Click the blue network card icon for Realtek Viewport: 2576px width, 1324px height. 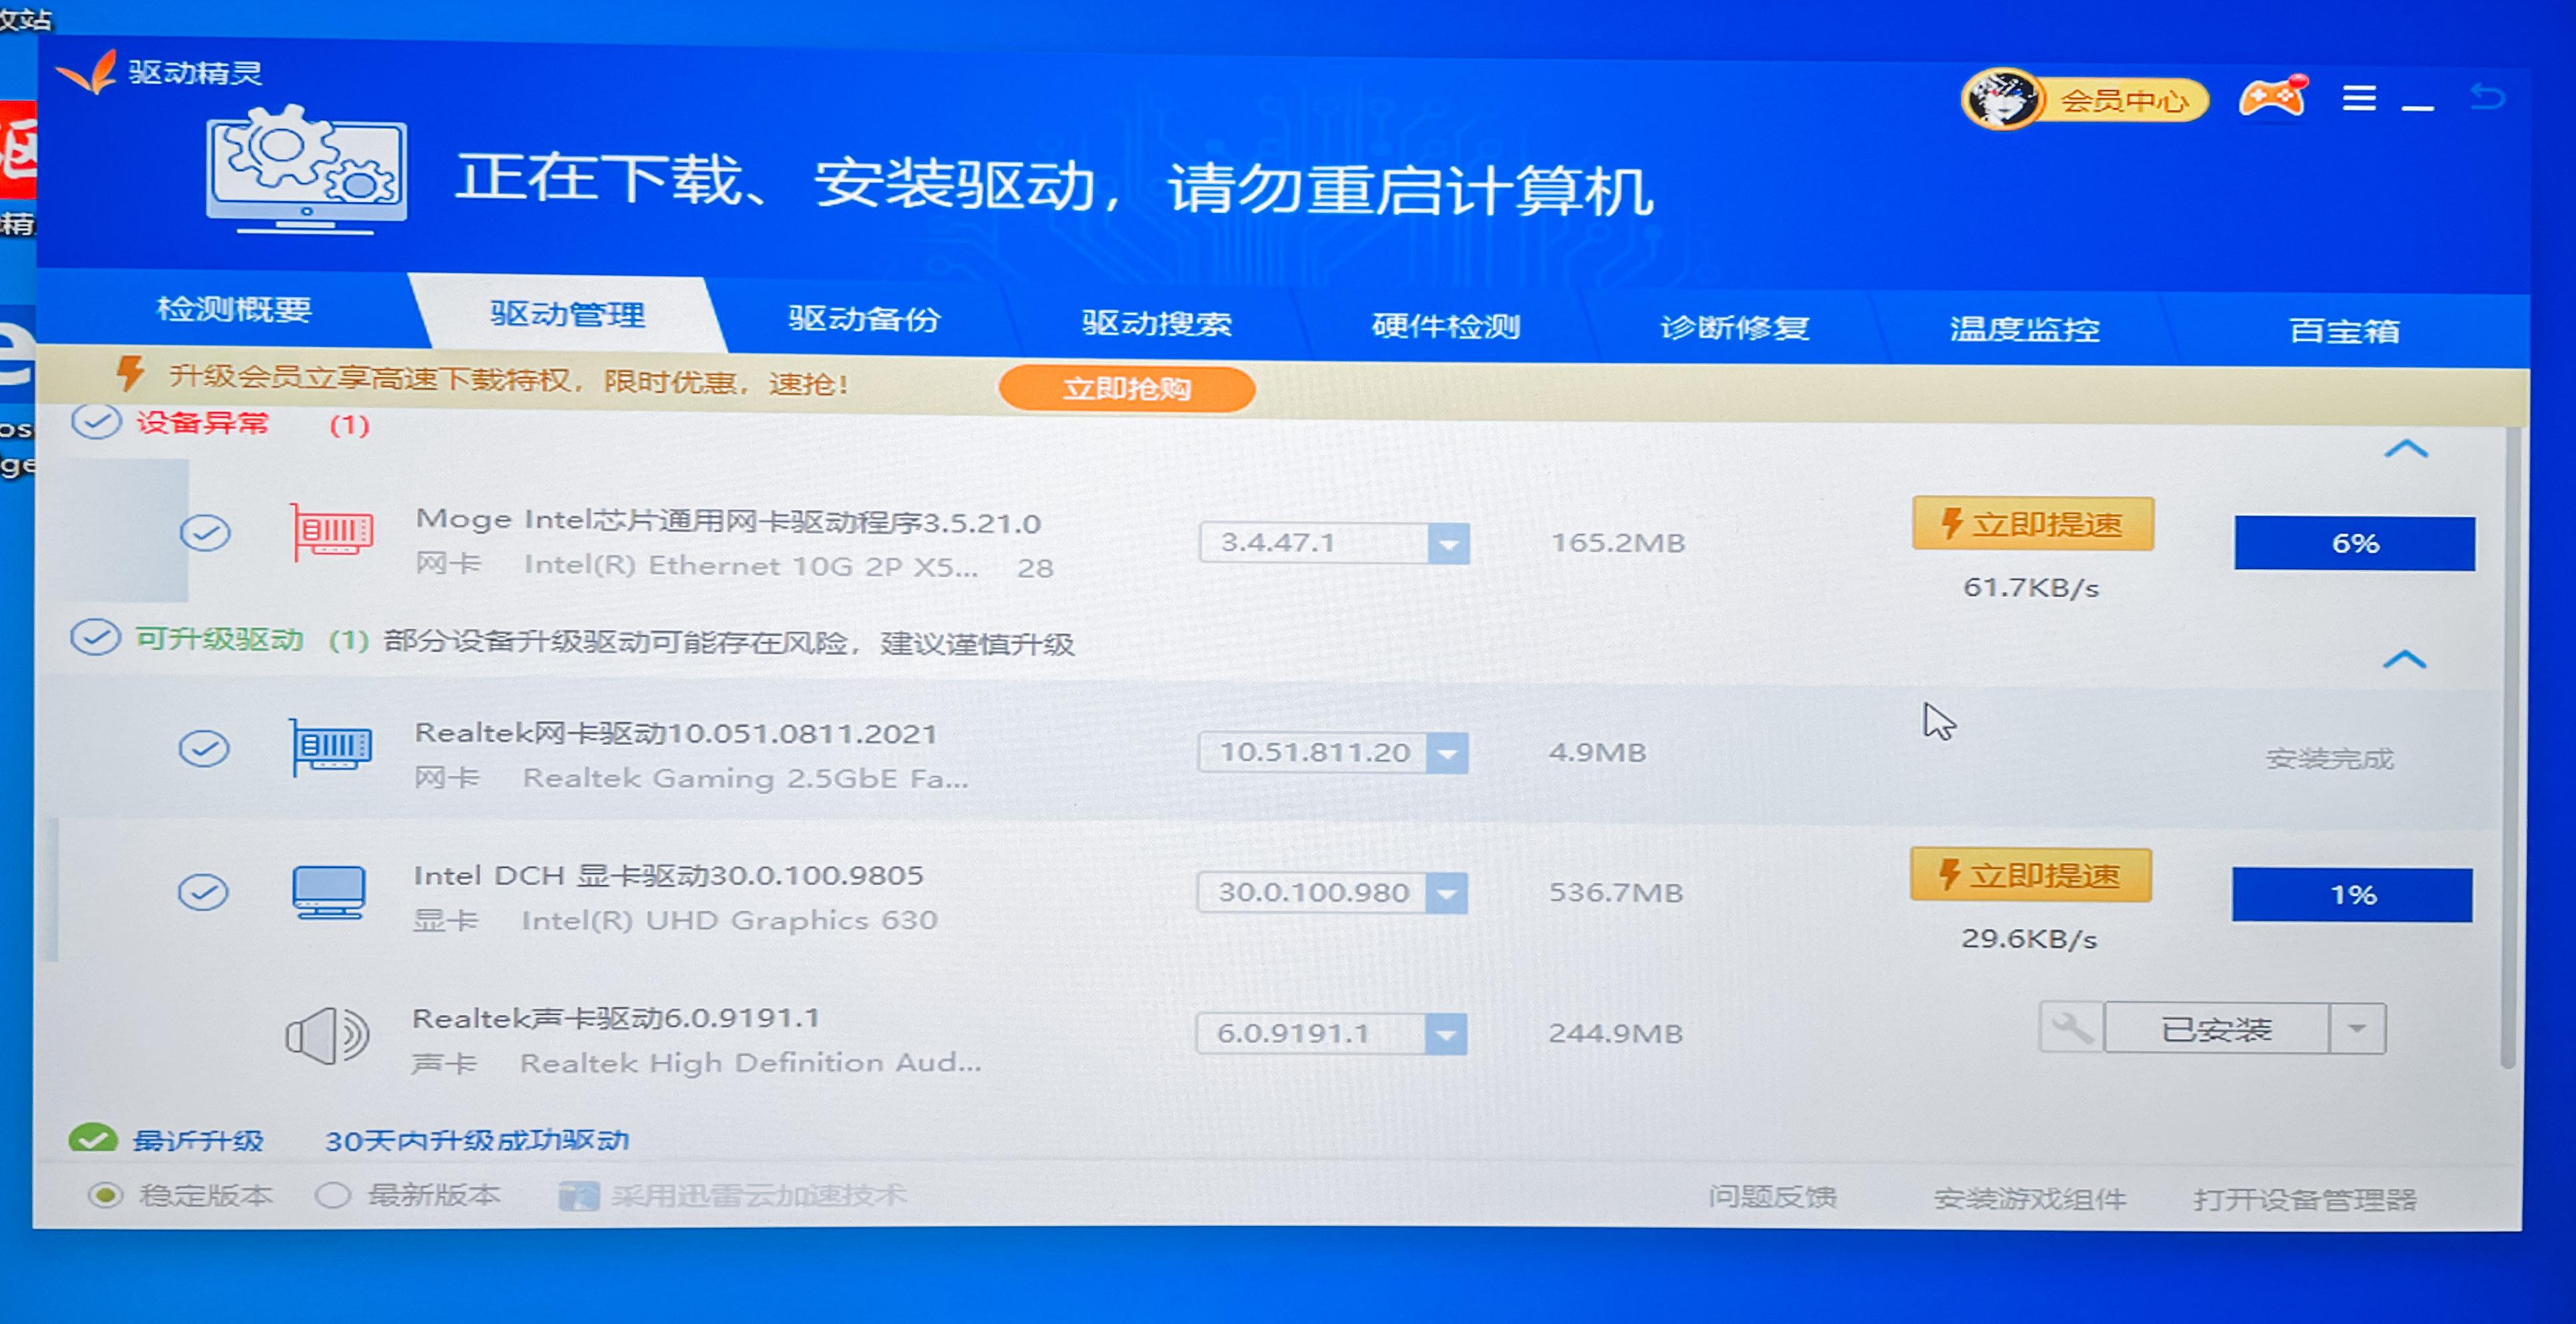[x=331, y=747]
